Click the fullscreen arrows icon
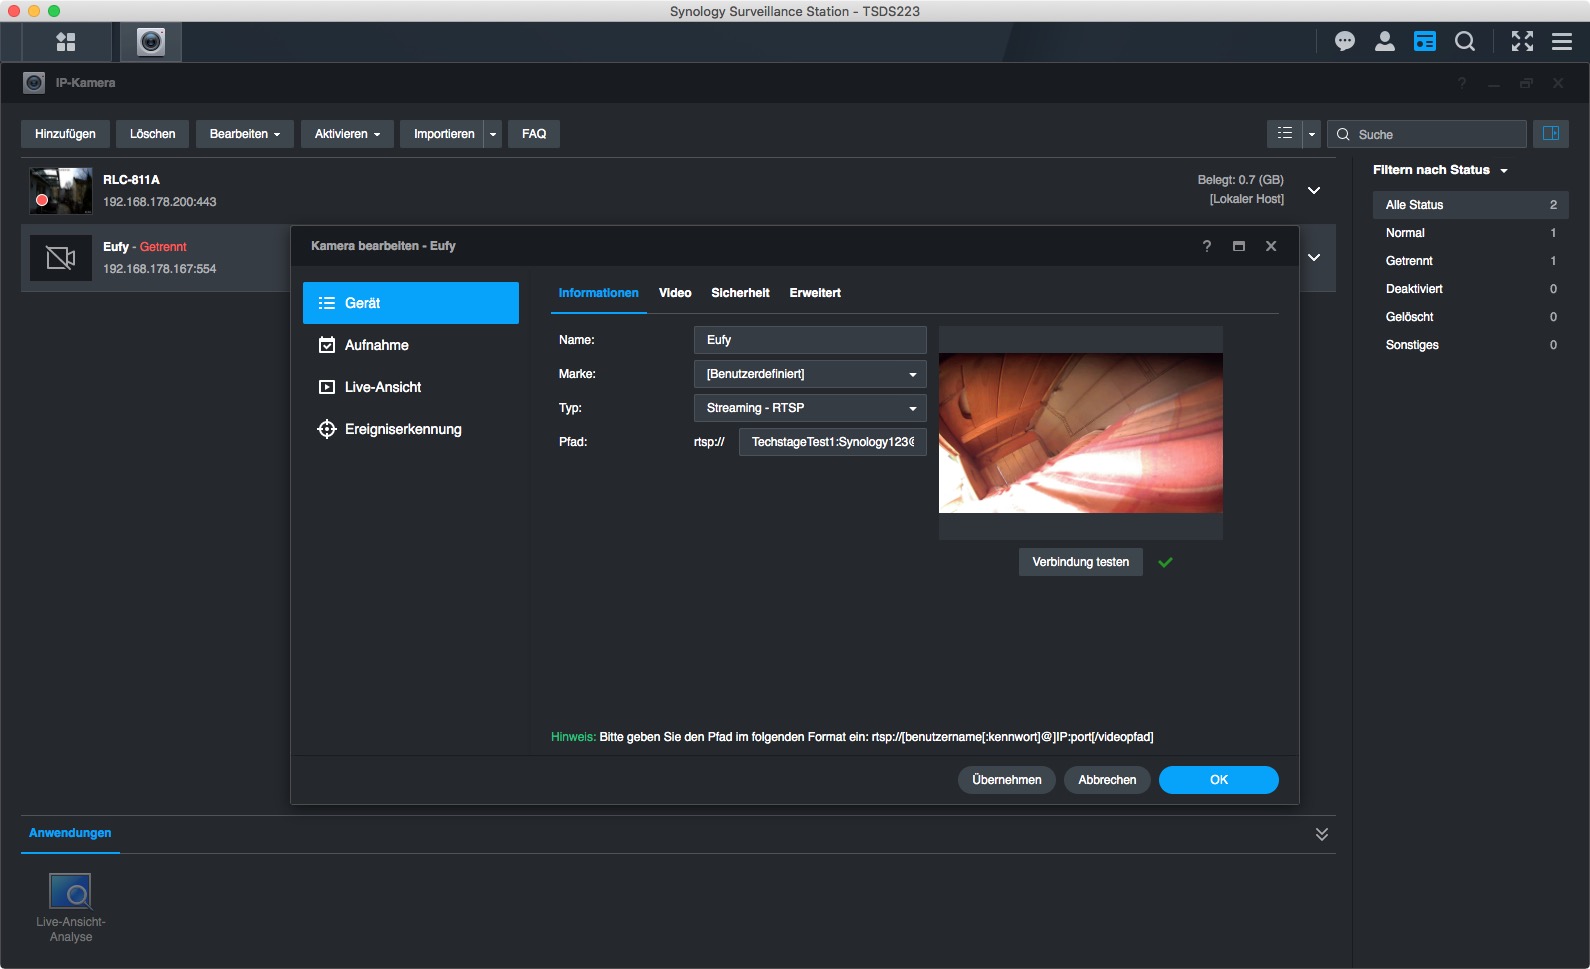Viewport: 1590px width, 969px height. click(x=1522, y=41)
